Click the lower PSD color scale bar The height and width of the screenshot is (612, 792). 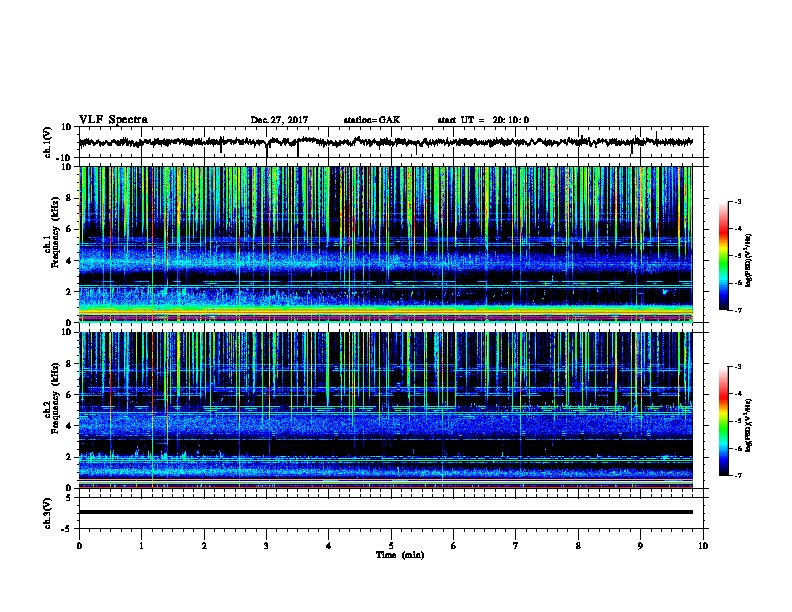(x=723, y=421)
